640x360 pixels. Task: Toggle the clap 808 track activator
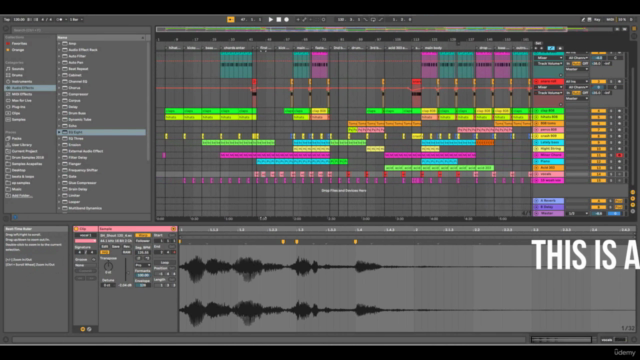point(598,111)
